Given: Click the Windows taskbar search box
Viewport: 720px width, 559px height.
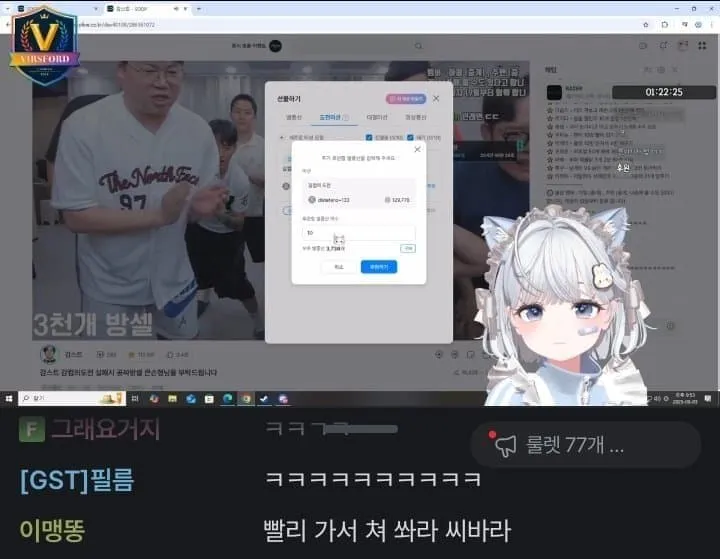Looking at the screenshot, I should tap(72, 398).
